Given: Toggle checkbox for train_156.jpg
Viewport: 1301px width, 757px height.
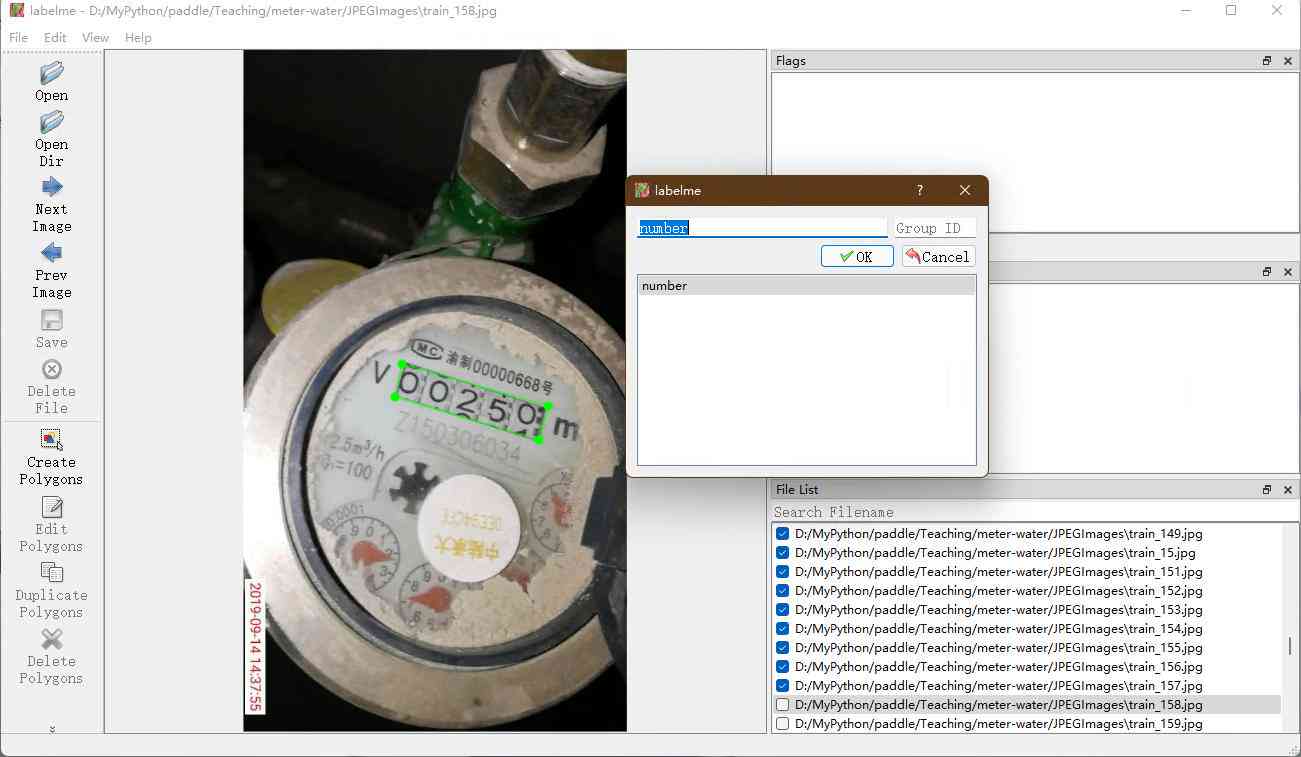Looking at the screenshot, I should coord(783,667).
